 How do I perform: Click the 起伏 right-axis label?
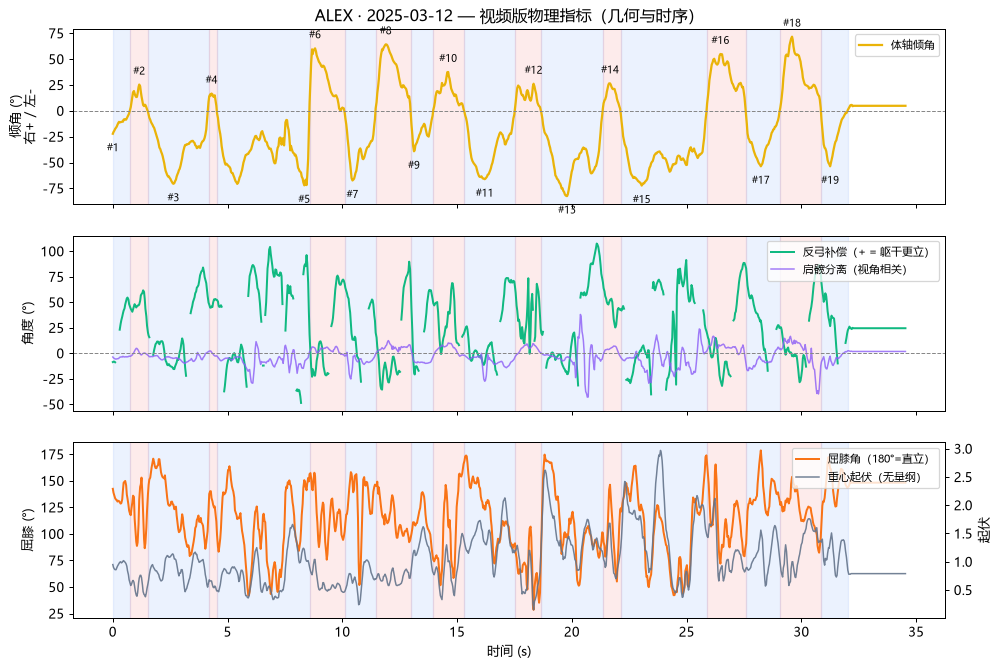point(984,530)
